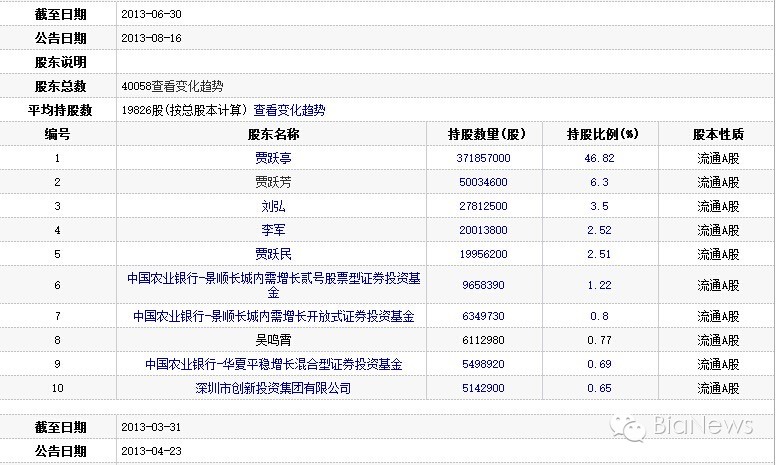Click the percentage value 3.5
The image size is (777, 465).
click(599, 206)
